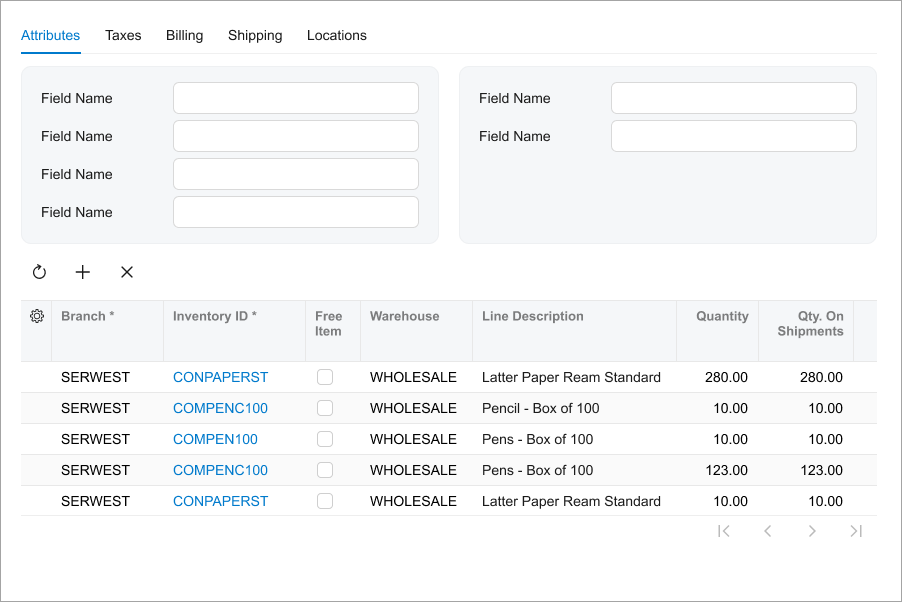Open the Shipping tab

tap(255, 35)
